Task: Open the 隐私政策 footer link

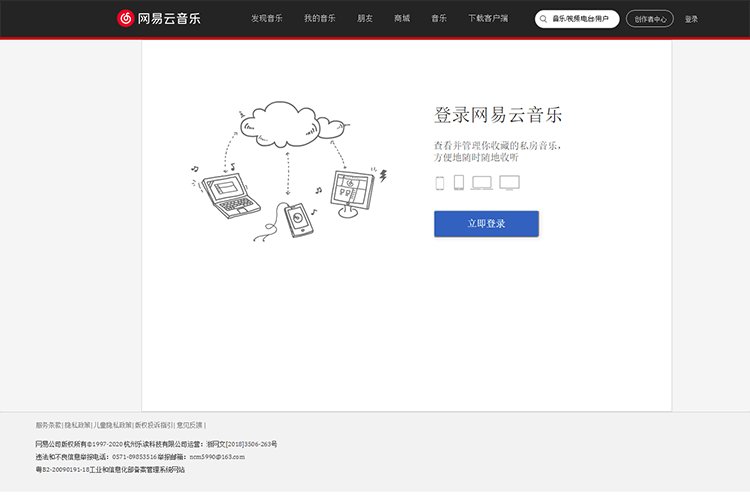Action: point(77,425)
